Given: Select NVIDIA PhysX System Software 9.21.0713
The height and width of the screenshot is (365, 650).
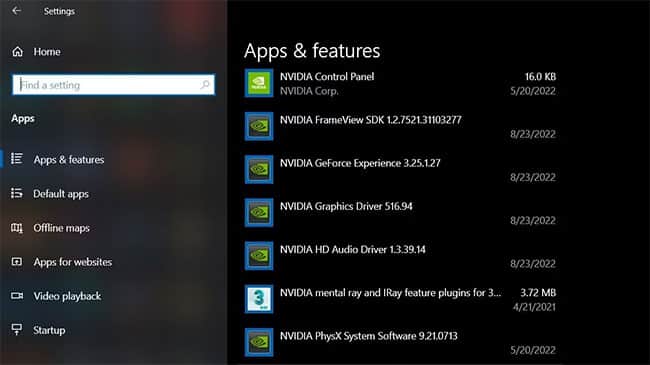Looking at the screenshot, I should click(x=400, y=342).
